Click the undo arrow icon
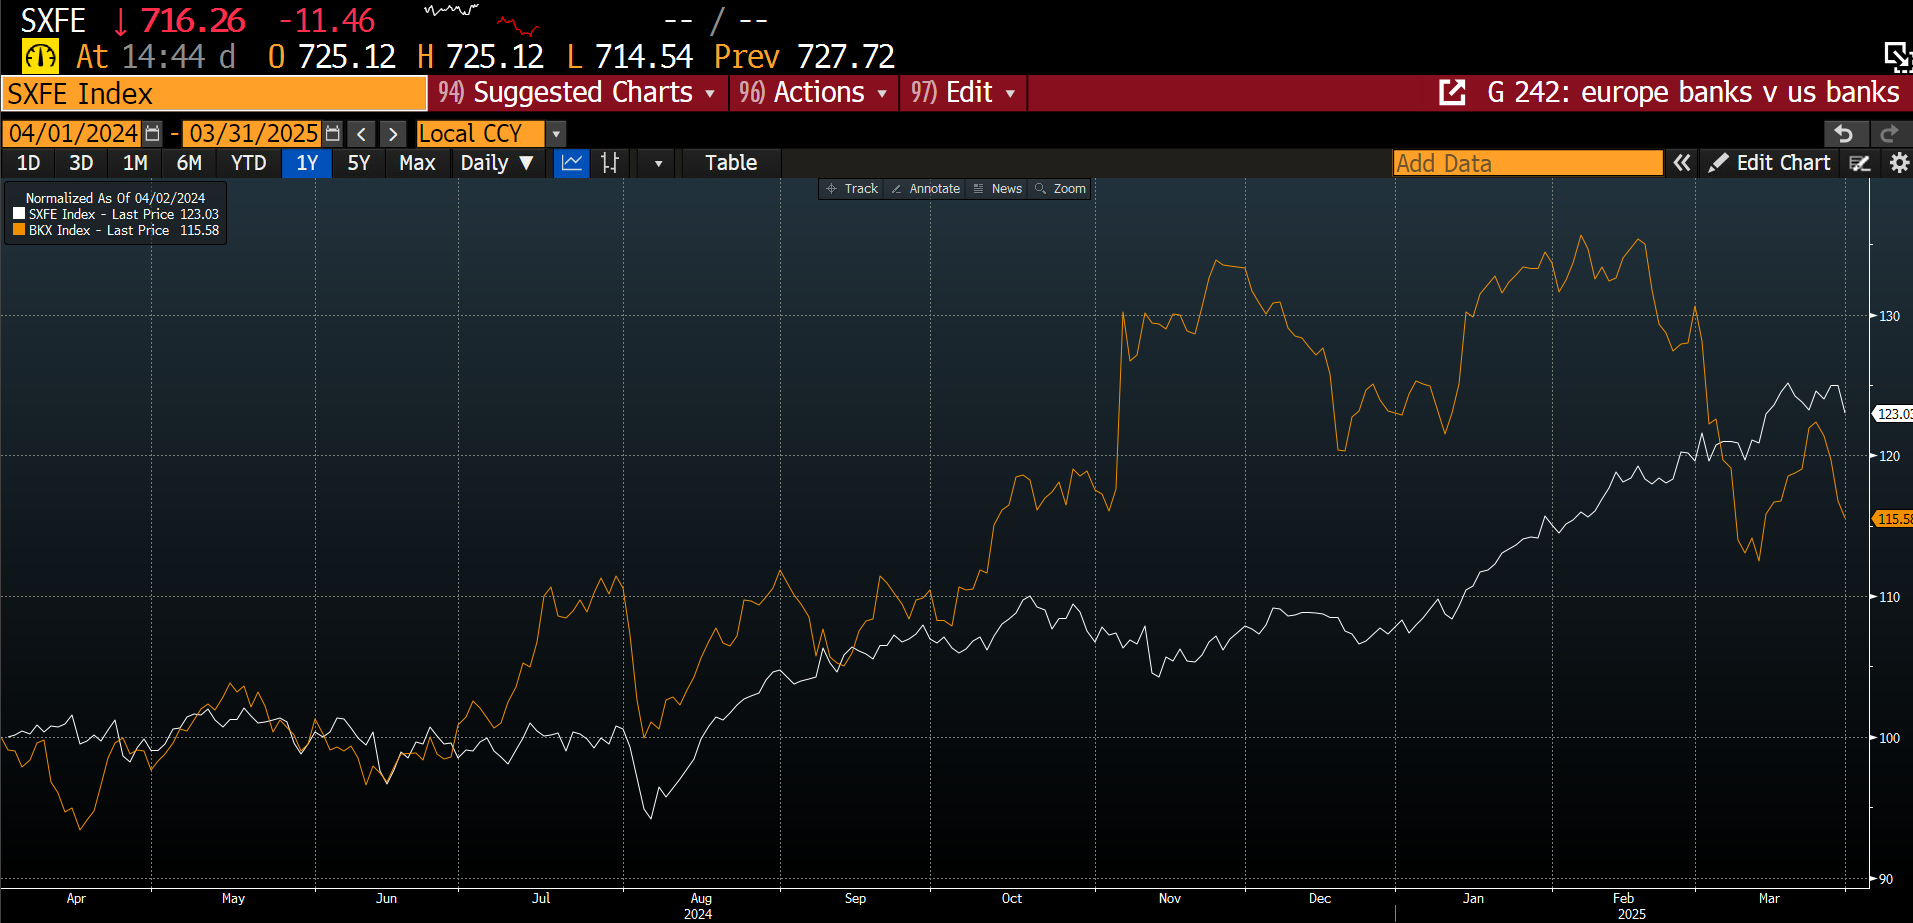This screenshot has height=923, width=1913. click(x=1844, y=134)
